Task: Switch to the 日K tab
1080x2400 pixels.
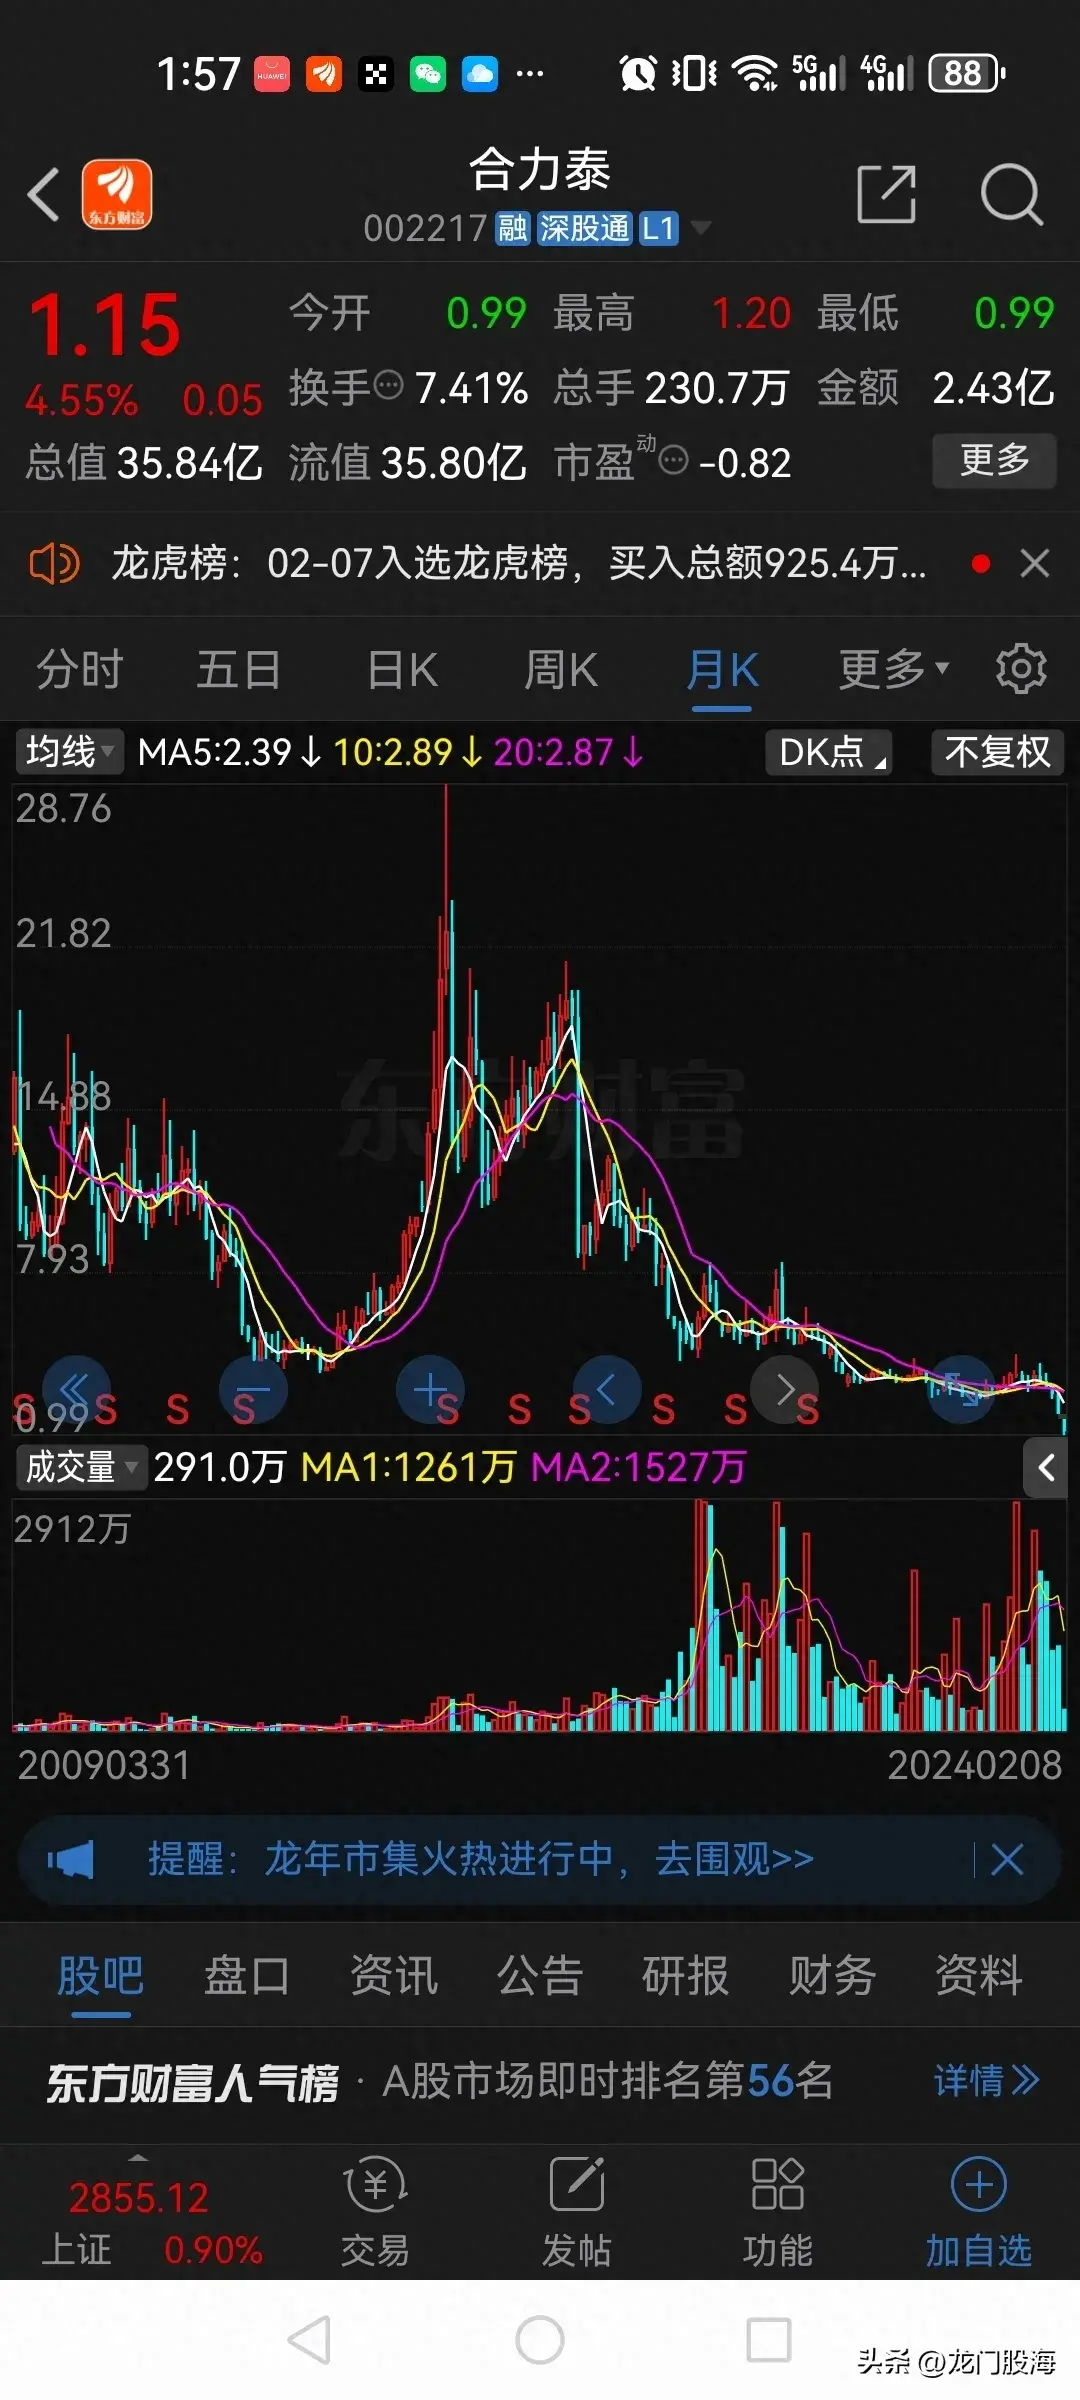Action: (402, 669)
